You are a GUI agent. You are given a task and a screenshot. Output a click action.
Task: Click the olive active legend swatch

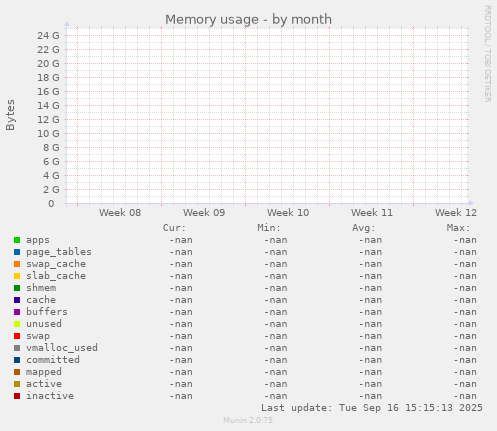coord(17,384)
